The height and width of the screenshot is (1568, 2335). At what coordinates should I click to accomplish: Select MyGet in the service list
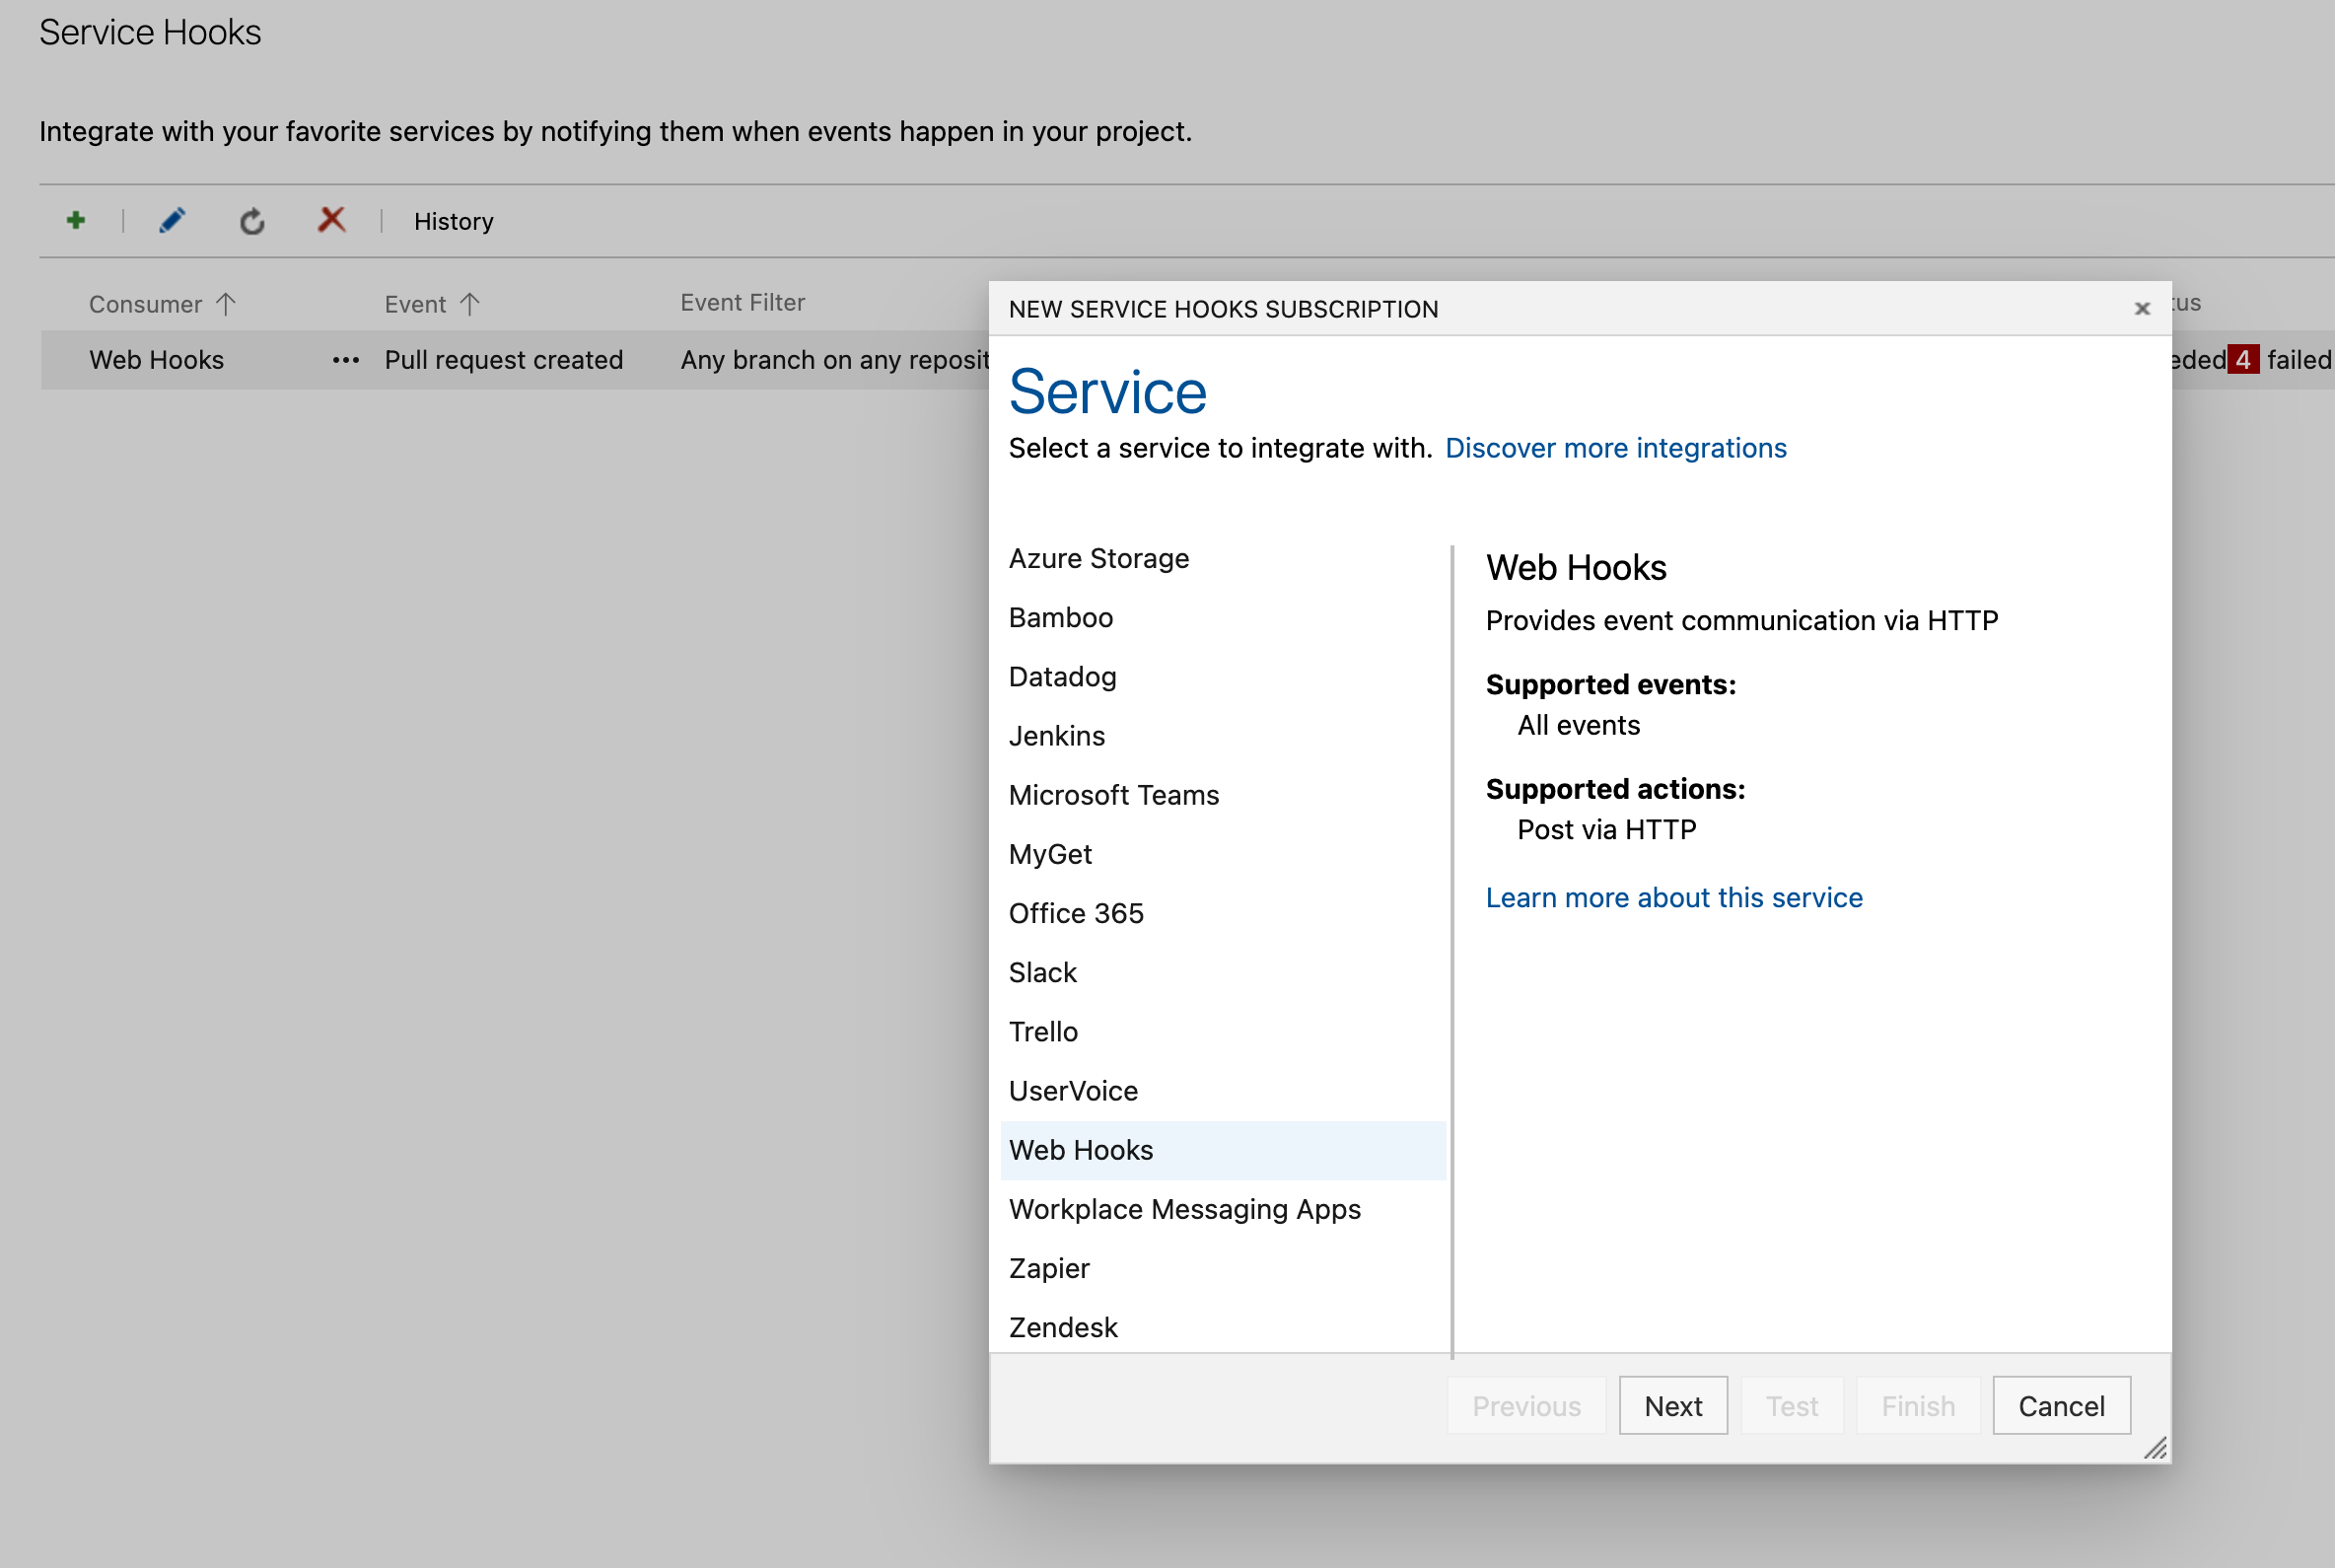pos(1223,854)
